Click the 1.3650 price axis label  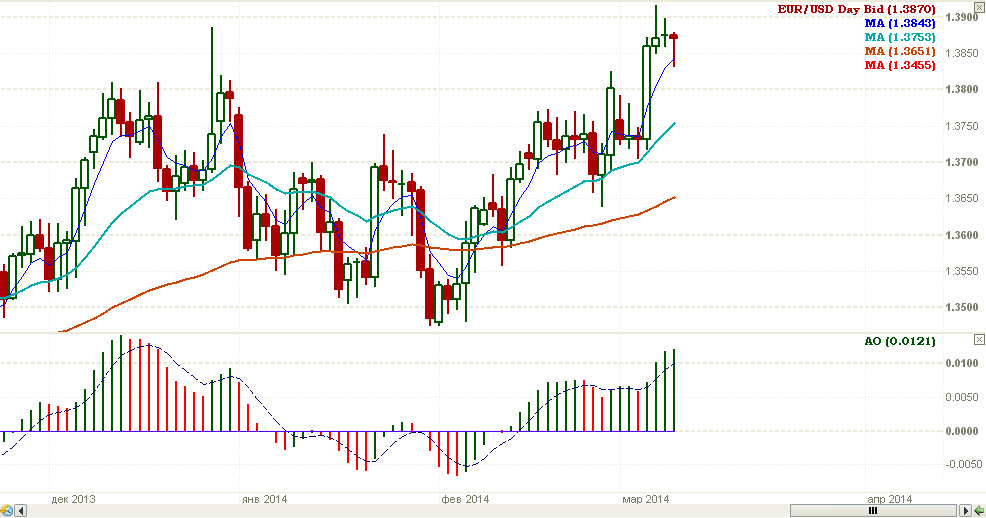click(962, 198)
